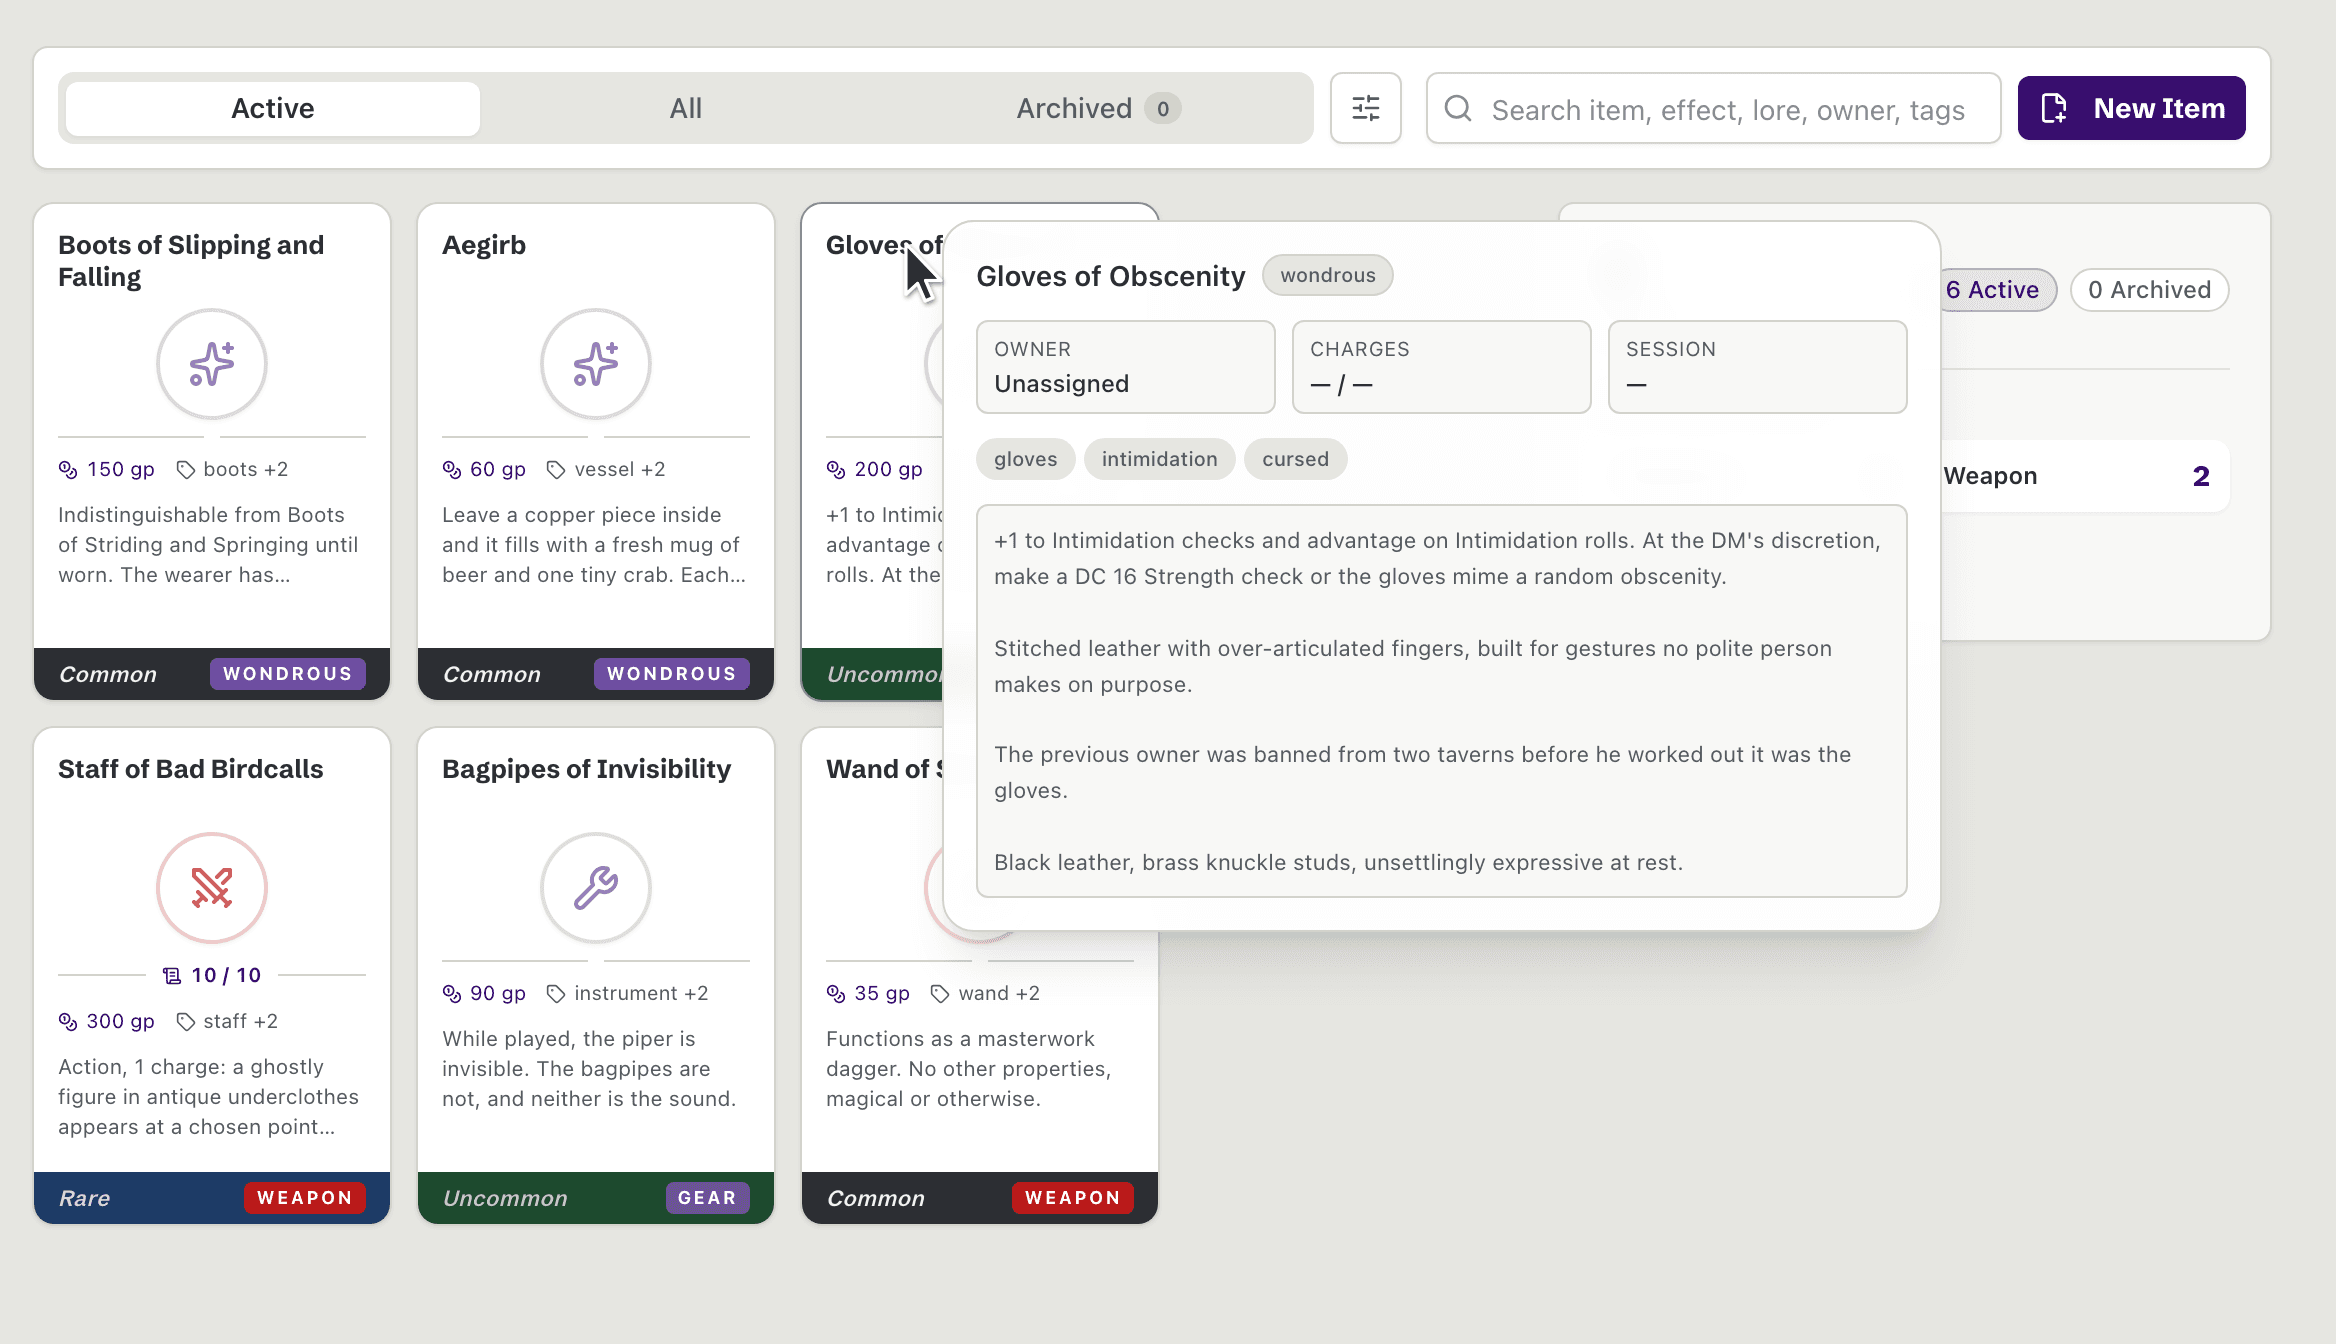Click WEAPON badge on Staff of Bad Birdcalls

305,1198
